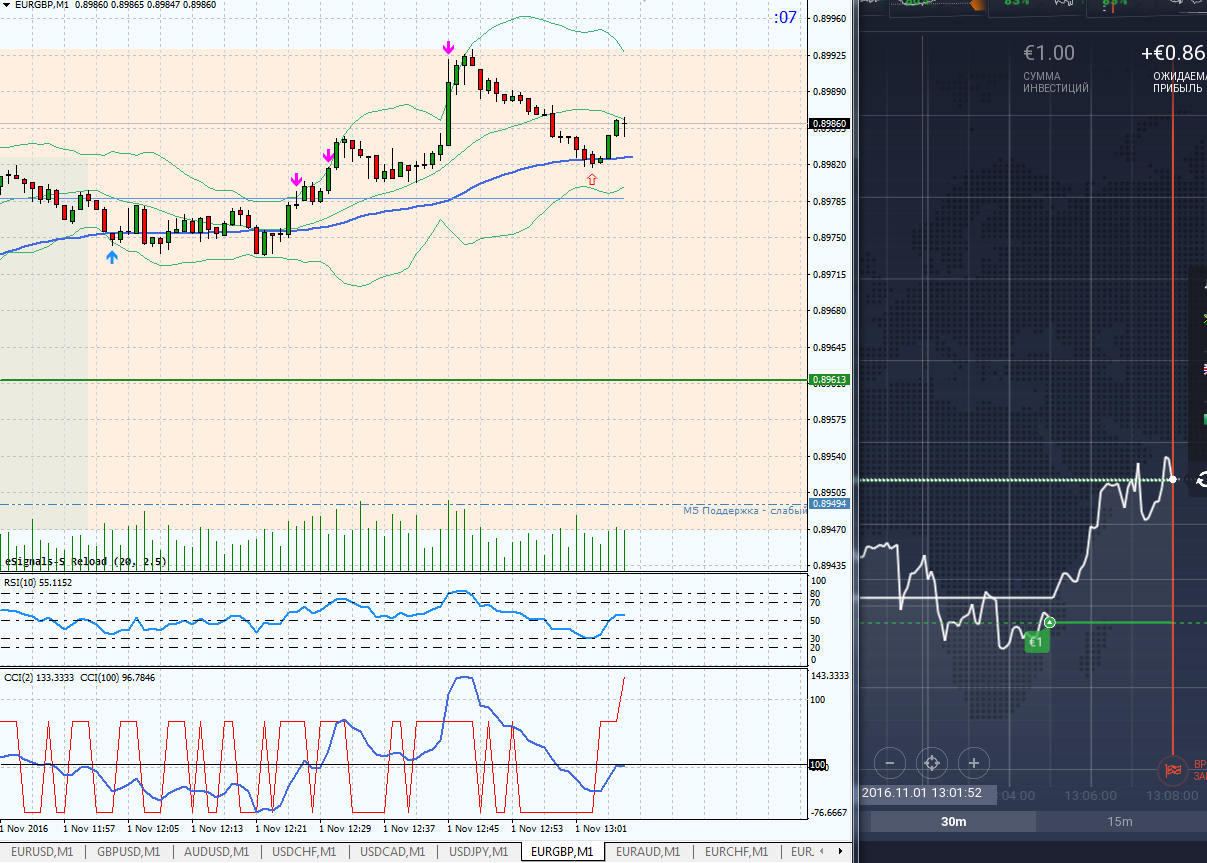Click the refresh arrows icon beside chart
The image size is (1207, 863).
[x=1201, y=480]
